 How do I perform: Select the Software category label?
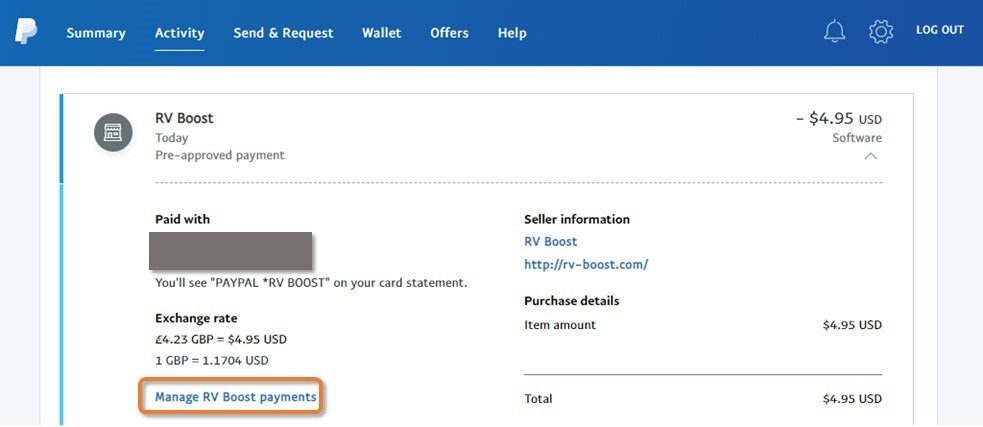click(857, 138)
